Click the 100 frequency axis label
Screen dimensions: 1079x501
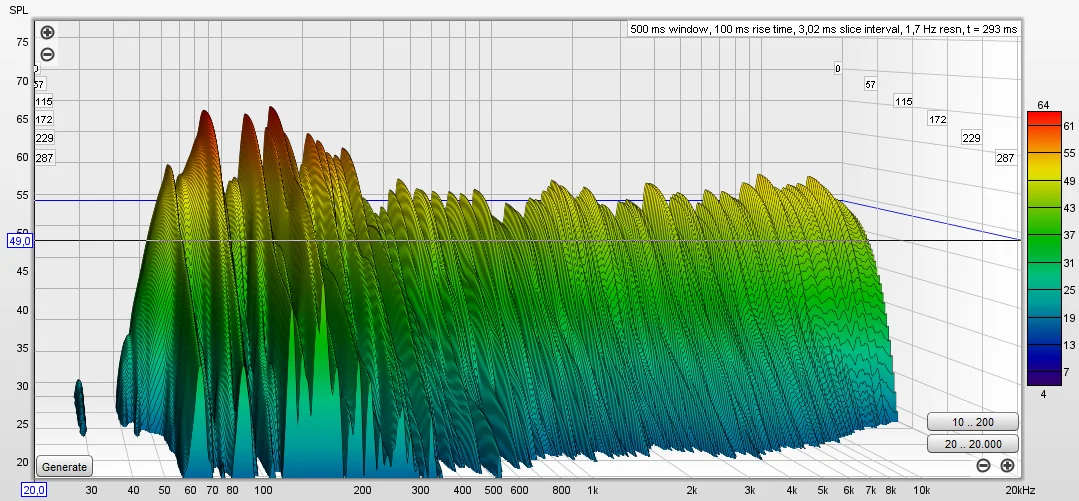(x=264, y=490)
